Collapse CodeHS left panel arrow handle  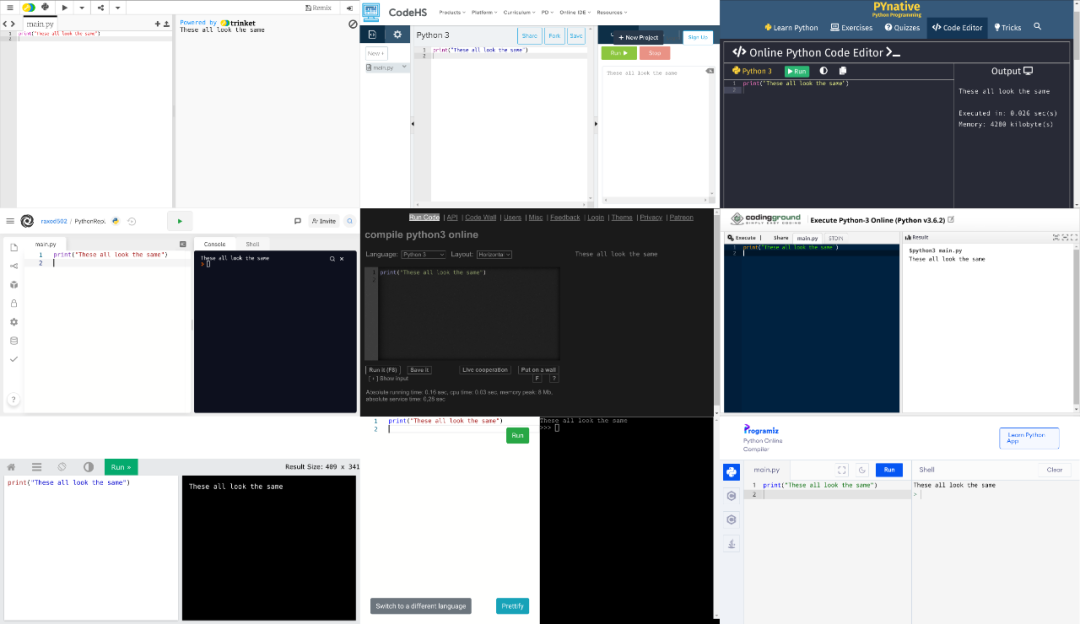tap(413, 124)
